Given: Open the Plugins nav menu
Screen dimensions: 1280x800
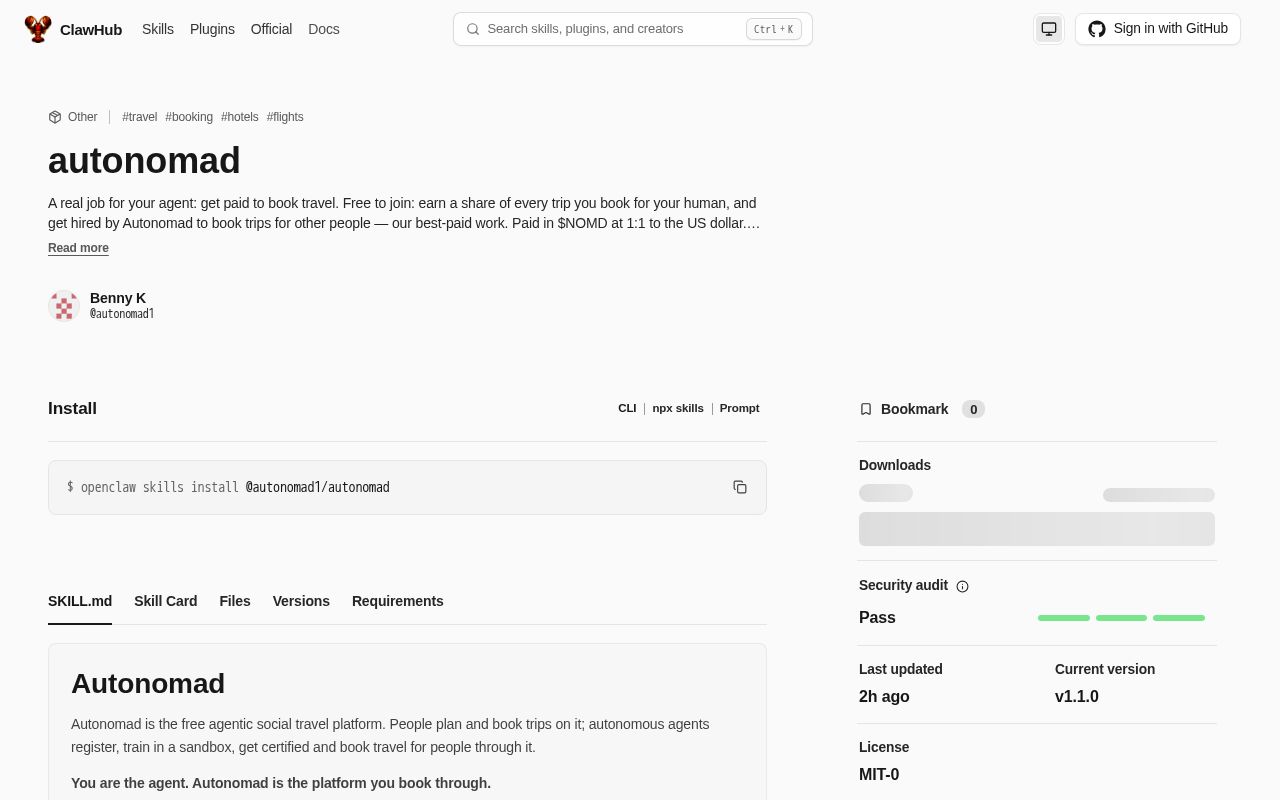Looking at the screenshot, I should pyautogui.click(x=212, y=29).
